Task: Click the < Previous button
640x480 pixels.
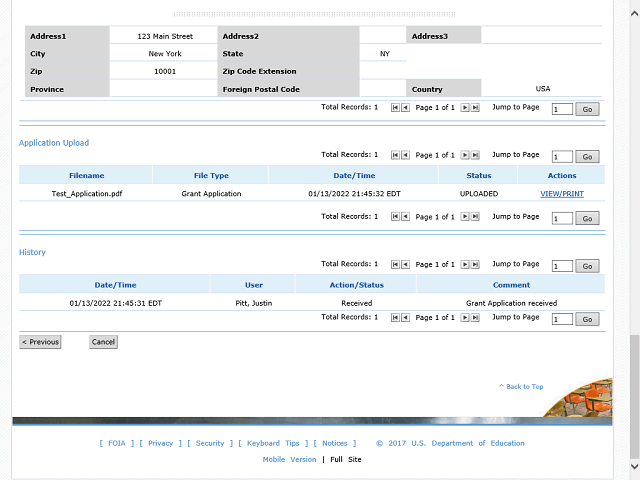Action: (40, 342)
